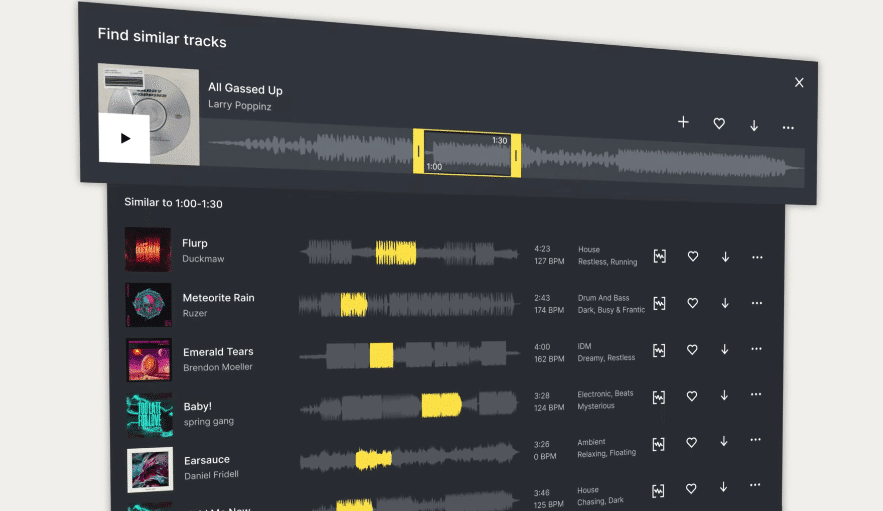Open more options for Meteorite Rain
The width and height of the screenshot is (883, 511).
tap(756, 303)
